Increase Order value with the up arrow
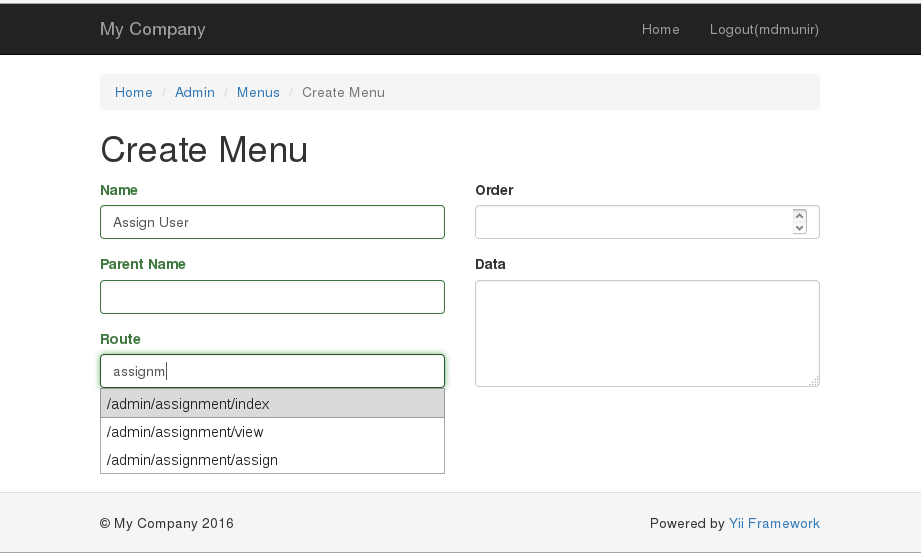This screenshot has width=921, height=553. pos(799,215)
